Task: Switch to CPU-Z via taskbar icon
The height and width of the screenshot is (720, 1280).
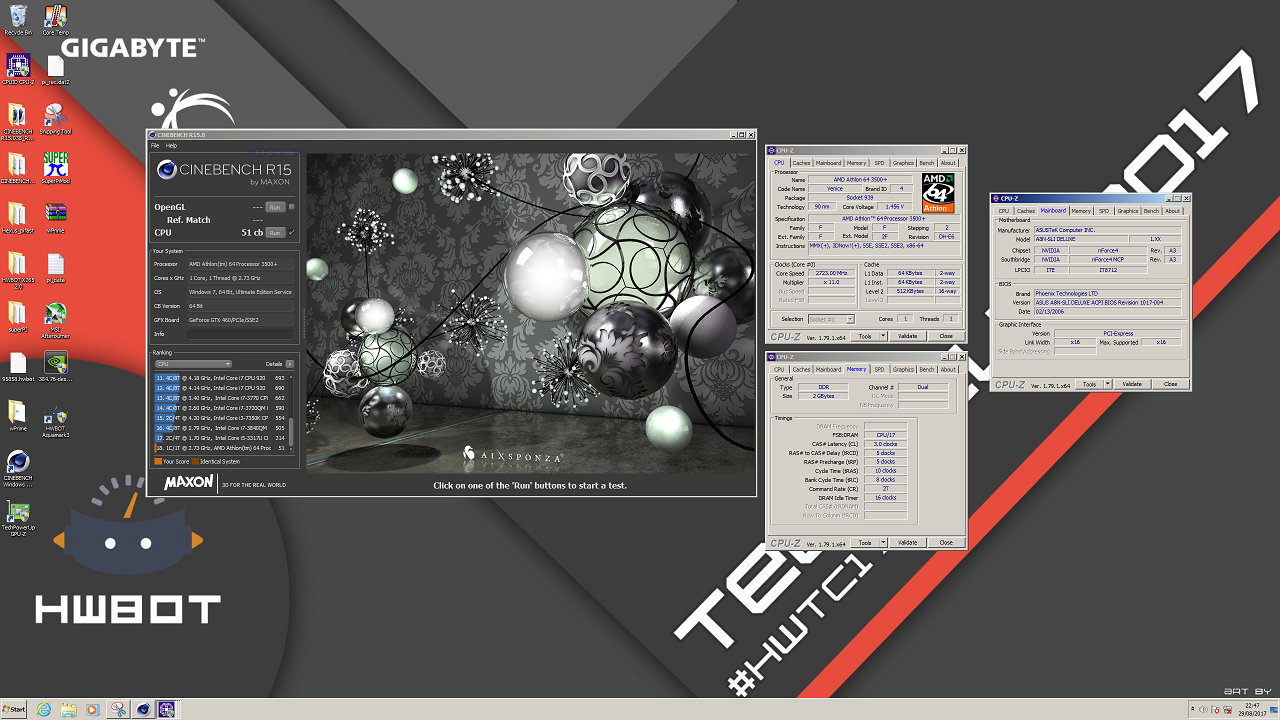Action: coord(166,709)
